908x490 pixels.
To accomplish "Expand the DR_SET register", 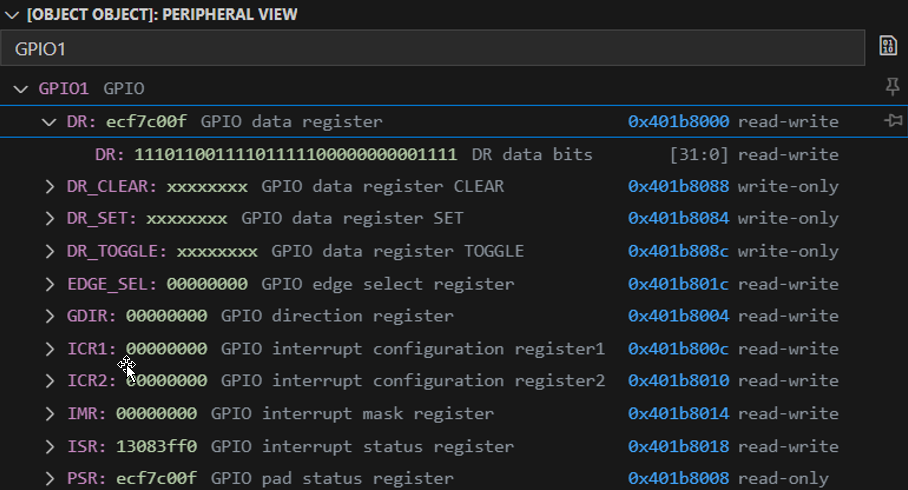I will [50, 219].
